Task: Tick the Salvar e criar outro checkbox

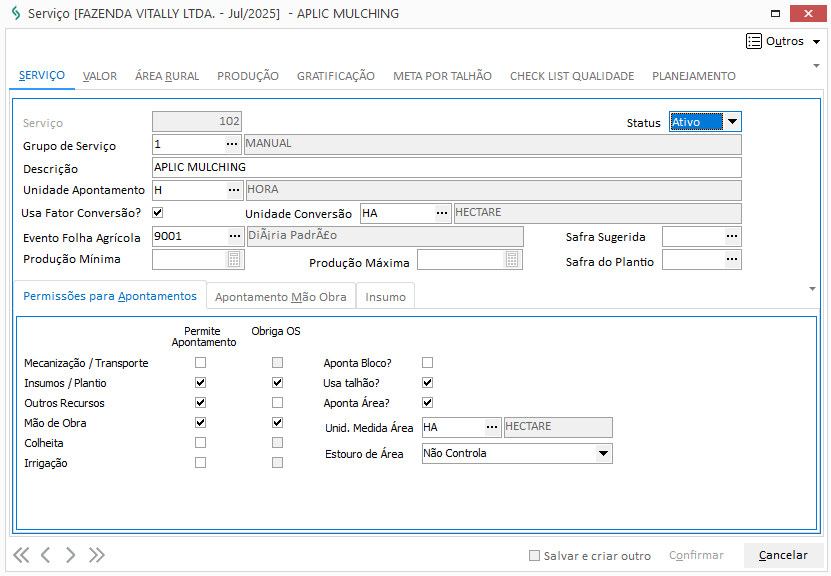Action: click(x=535, y=556)
